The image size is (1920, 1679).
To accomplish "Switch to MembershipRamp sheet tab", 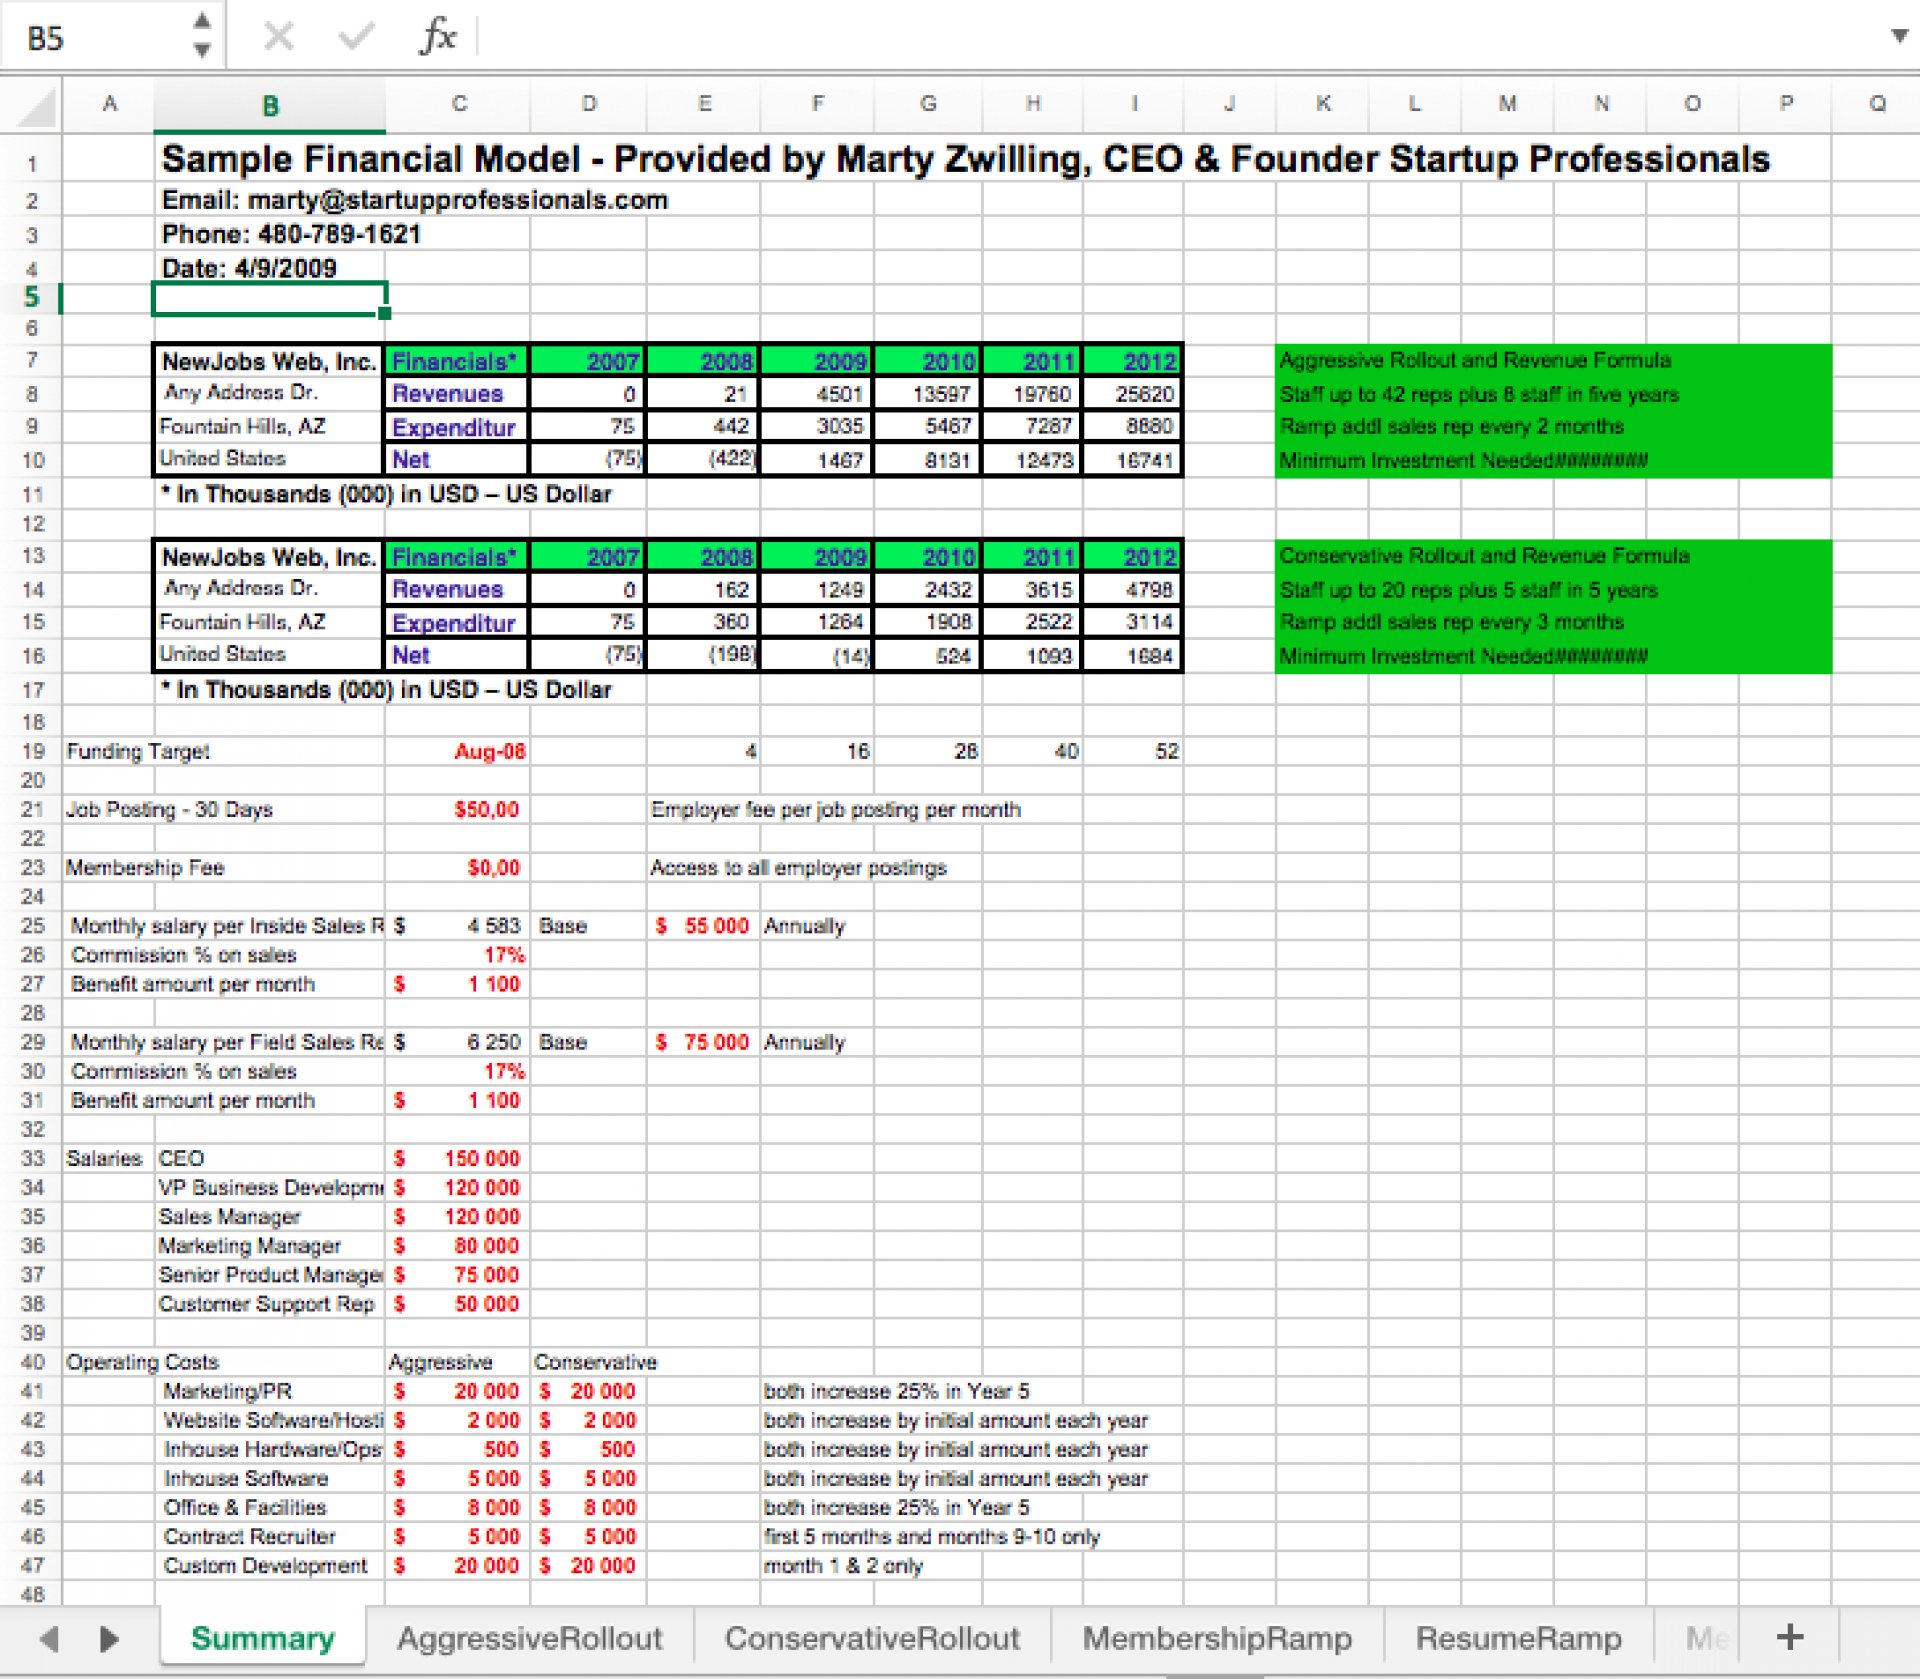I will click(1217, 1638).
